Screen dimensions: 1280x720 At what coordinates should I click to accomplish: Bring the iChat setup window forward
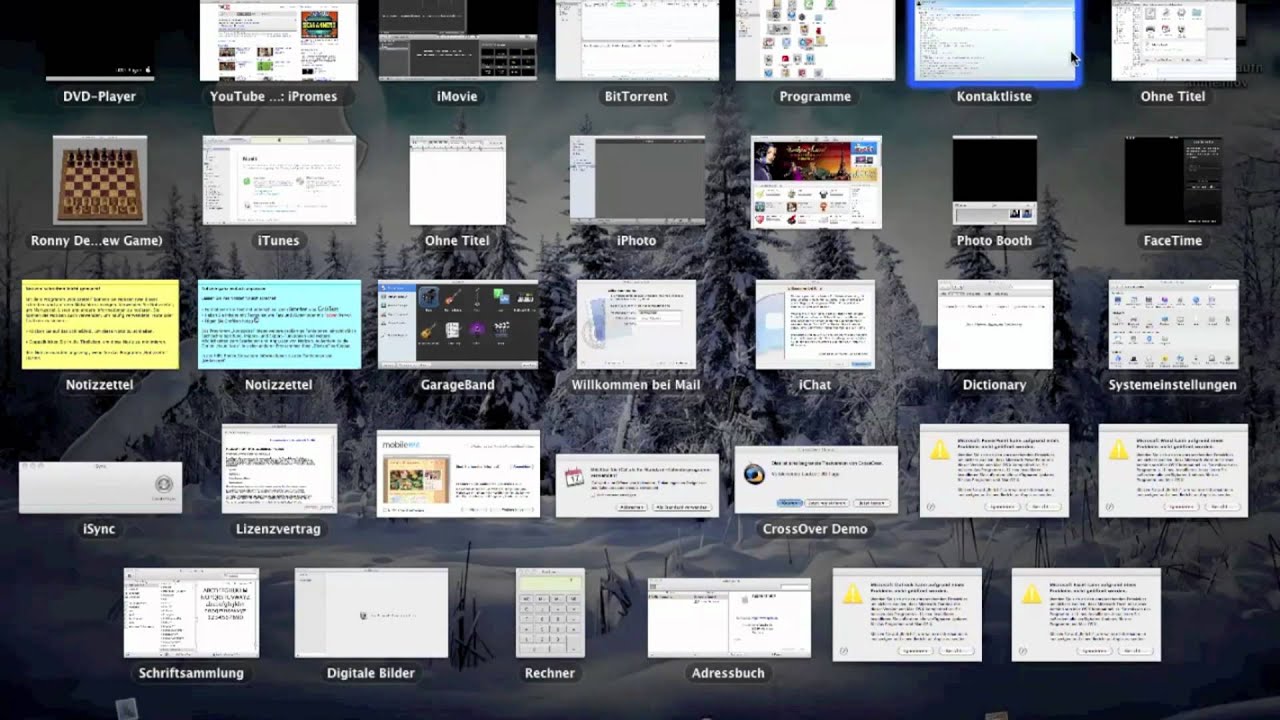[x=815, y=324]
